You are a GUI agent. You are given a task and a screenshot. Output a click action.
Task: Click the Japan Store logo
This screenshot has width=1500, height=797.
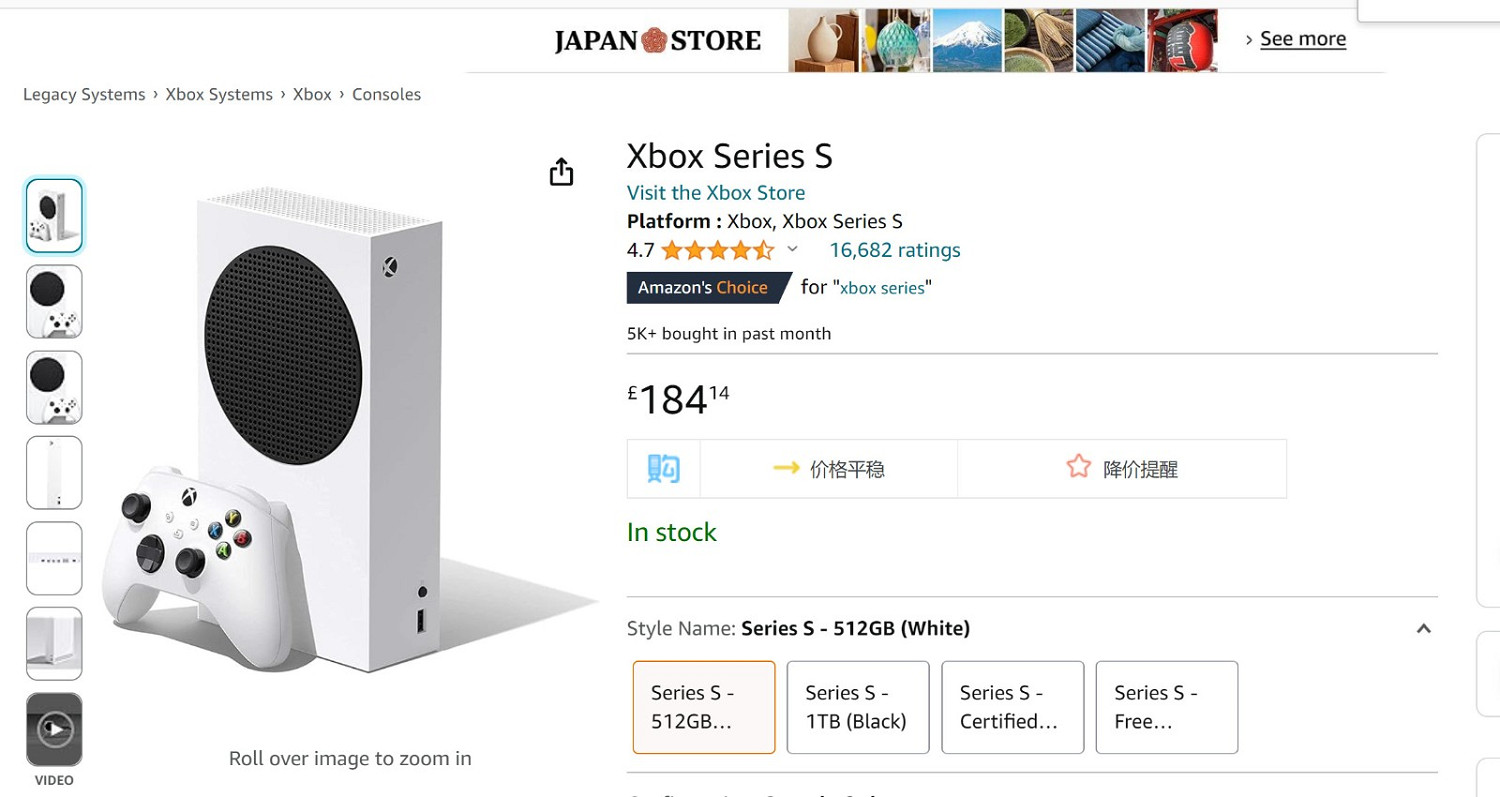coord(656,40)
